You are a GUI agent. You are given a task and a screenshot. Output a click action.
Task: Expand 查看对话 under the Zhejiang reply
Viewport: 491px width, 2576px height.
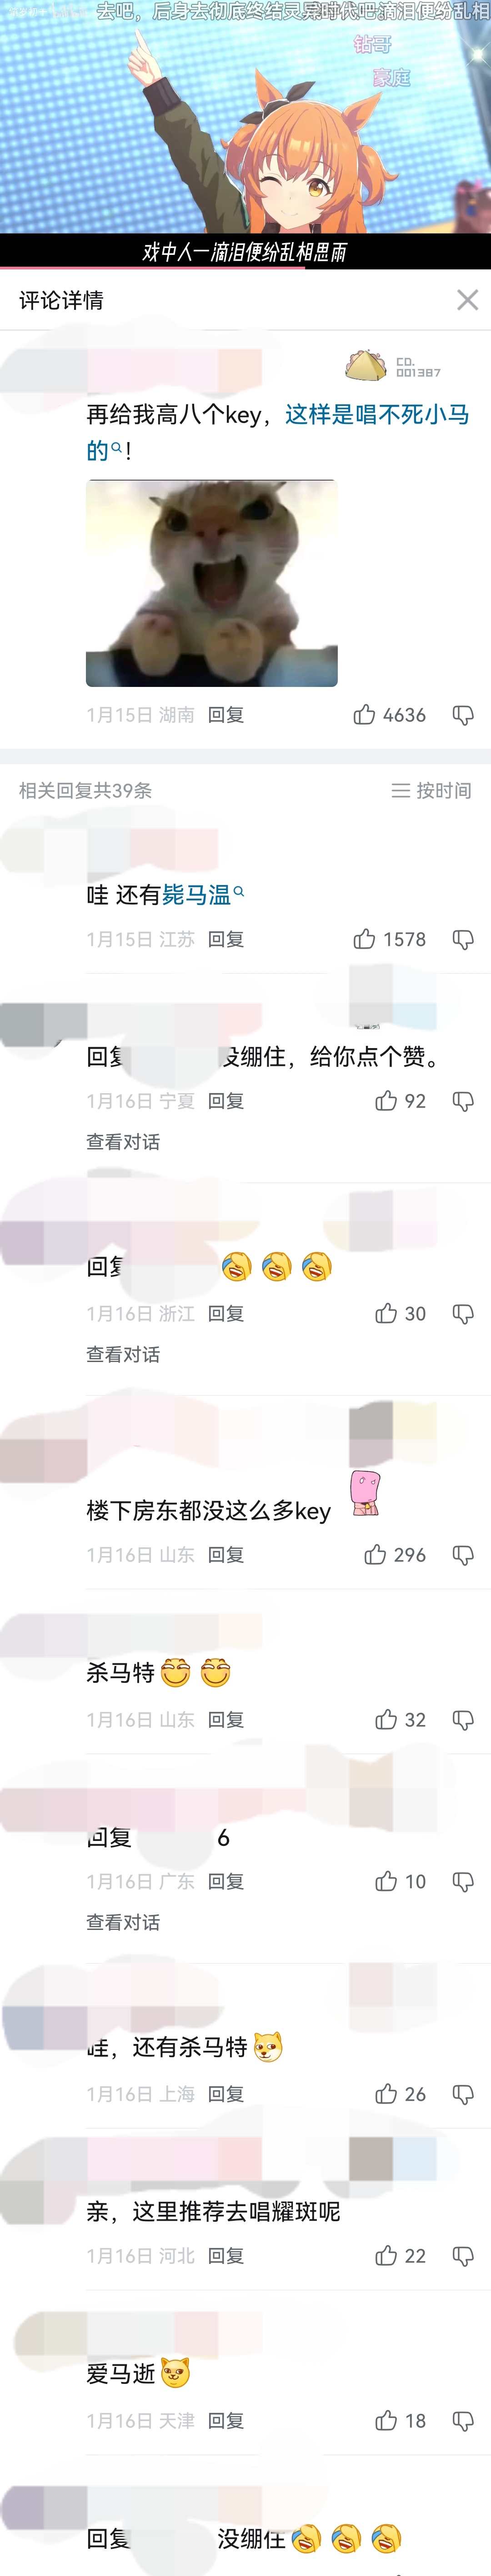tap(123, 1355)
